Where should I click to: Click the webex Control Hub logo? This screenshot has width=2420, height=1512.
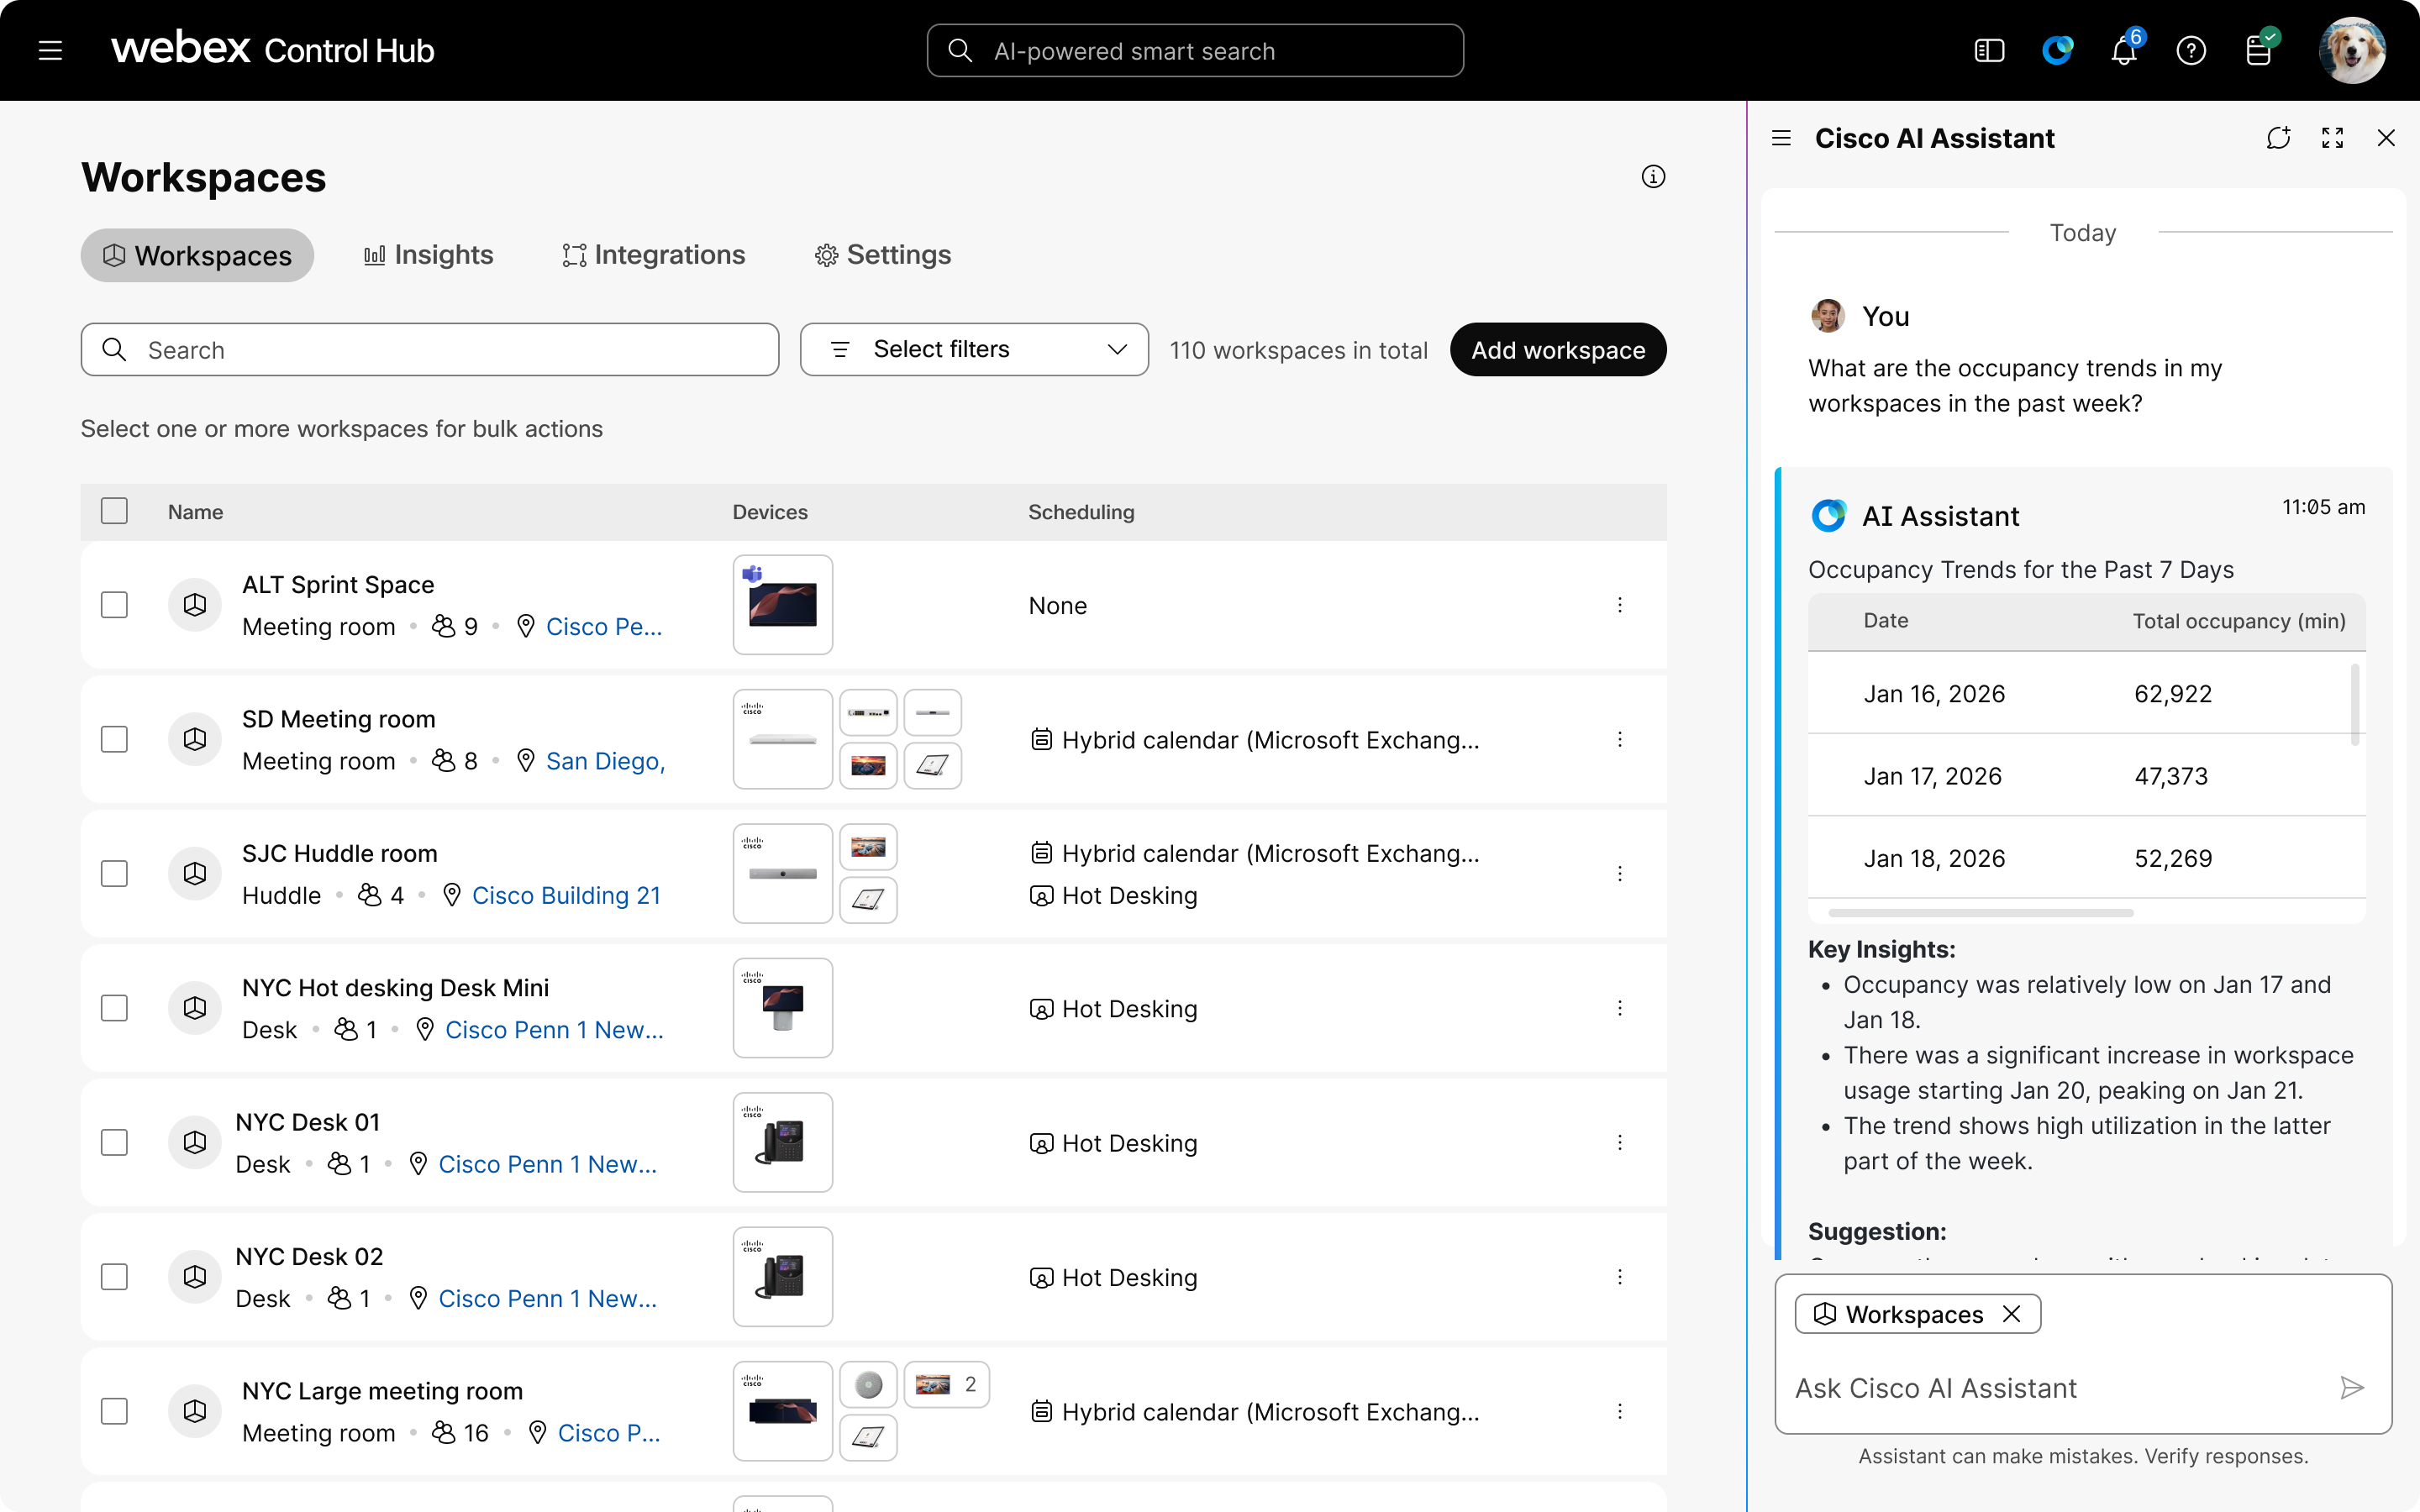point(272,49)
